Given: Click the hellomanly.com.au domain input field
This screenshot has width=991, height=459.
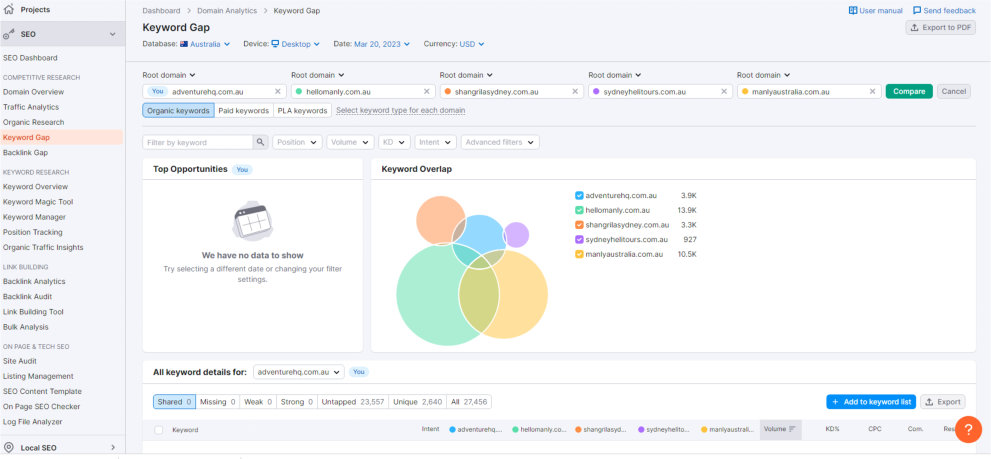Looking at the screenshot, I should pyautogui.click(x=363, y=92).
